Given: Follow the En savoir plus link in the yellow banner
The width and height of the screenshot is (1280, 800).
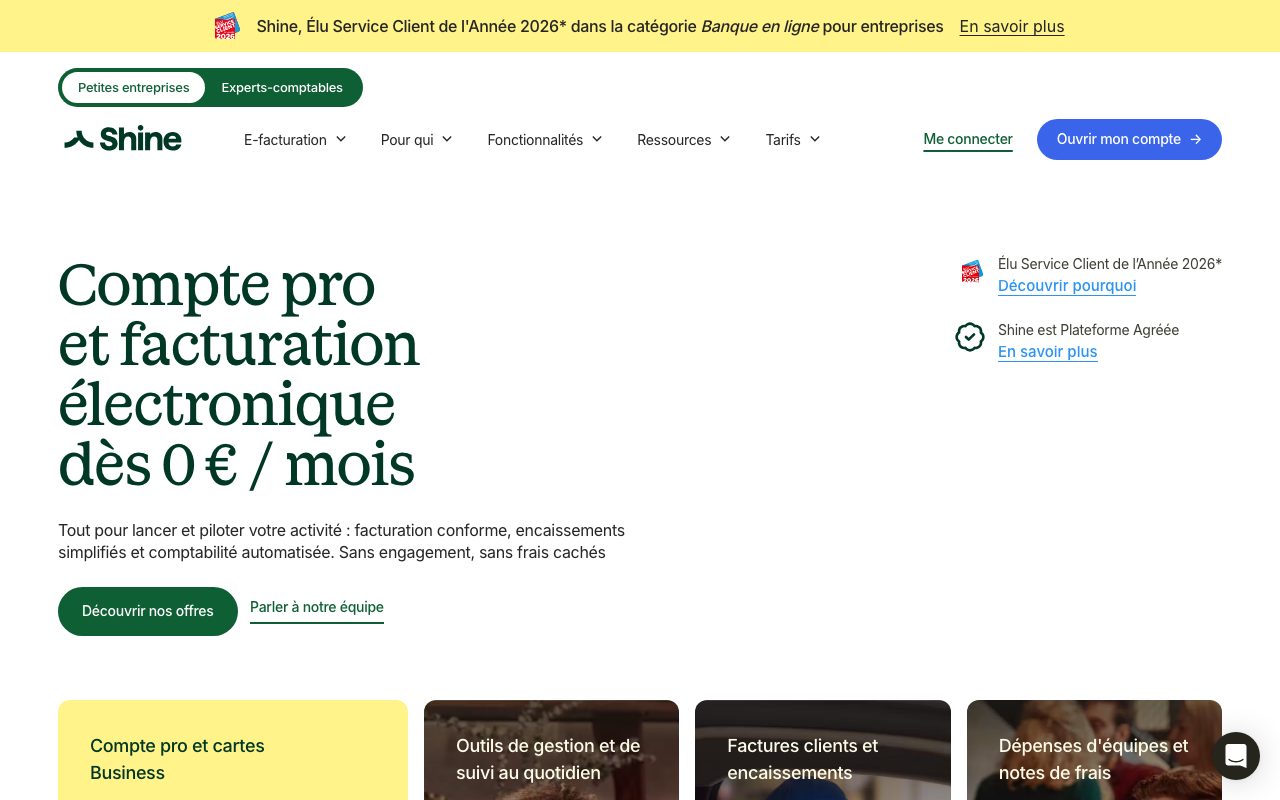Looking at the screenshot, I should tap(1012, 27).
